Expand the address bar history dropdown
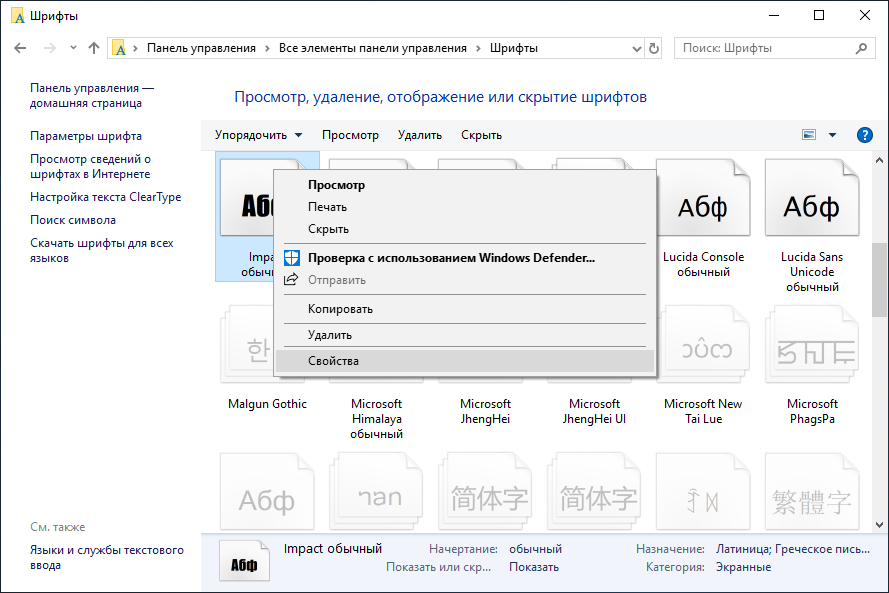This screenshot has width=889, height=593. point(637,49)
